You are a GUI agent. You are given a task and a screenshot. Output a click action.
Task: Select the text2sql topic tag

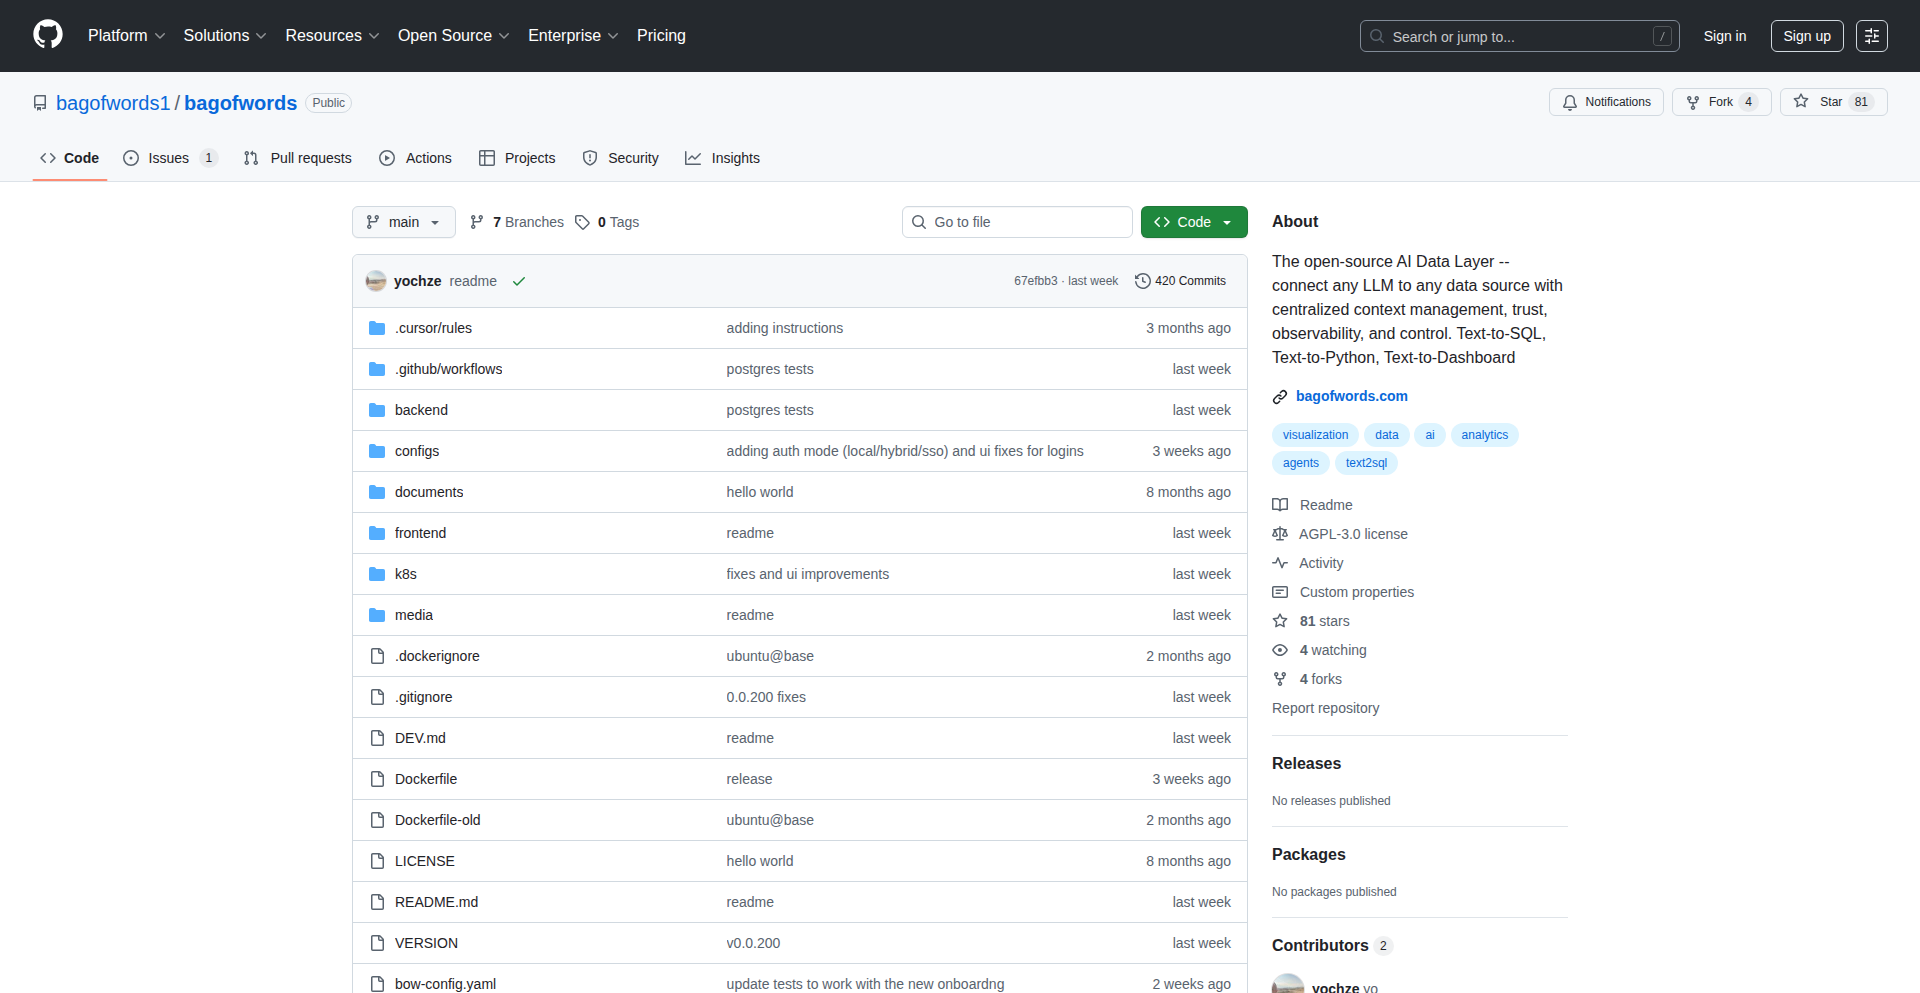(1366, 463)
